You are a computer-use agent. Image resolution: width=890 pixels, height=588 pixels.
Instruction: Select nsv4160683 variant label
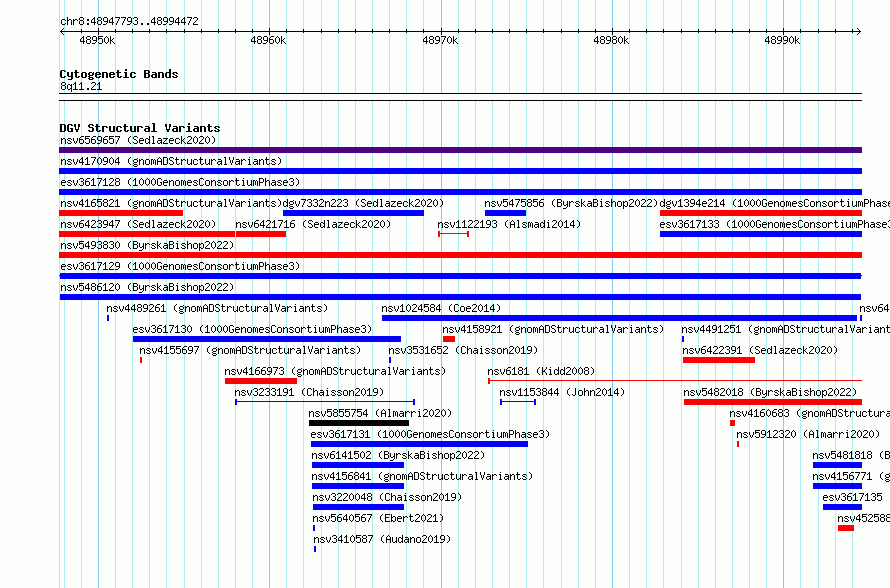pyautogui.click(x=809, y=413)
